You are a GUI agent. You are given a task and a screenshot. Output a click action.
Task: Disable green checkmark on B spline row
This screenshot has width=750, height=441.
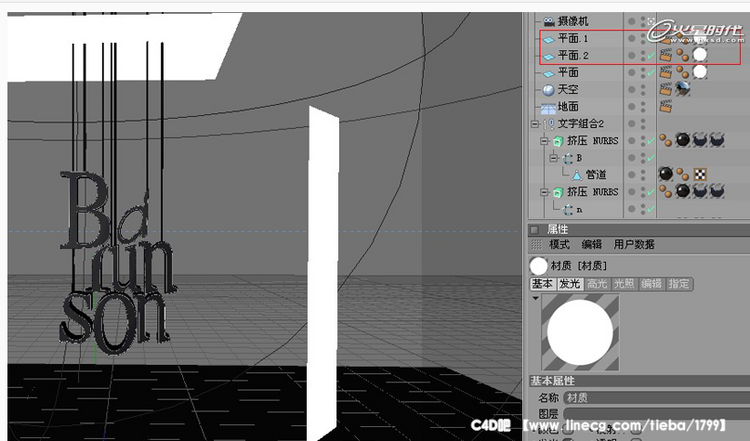click(651, 158)
